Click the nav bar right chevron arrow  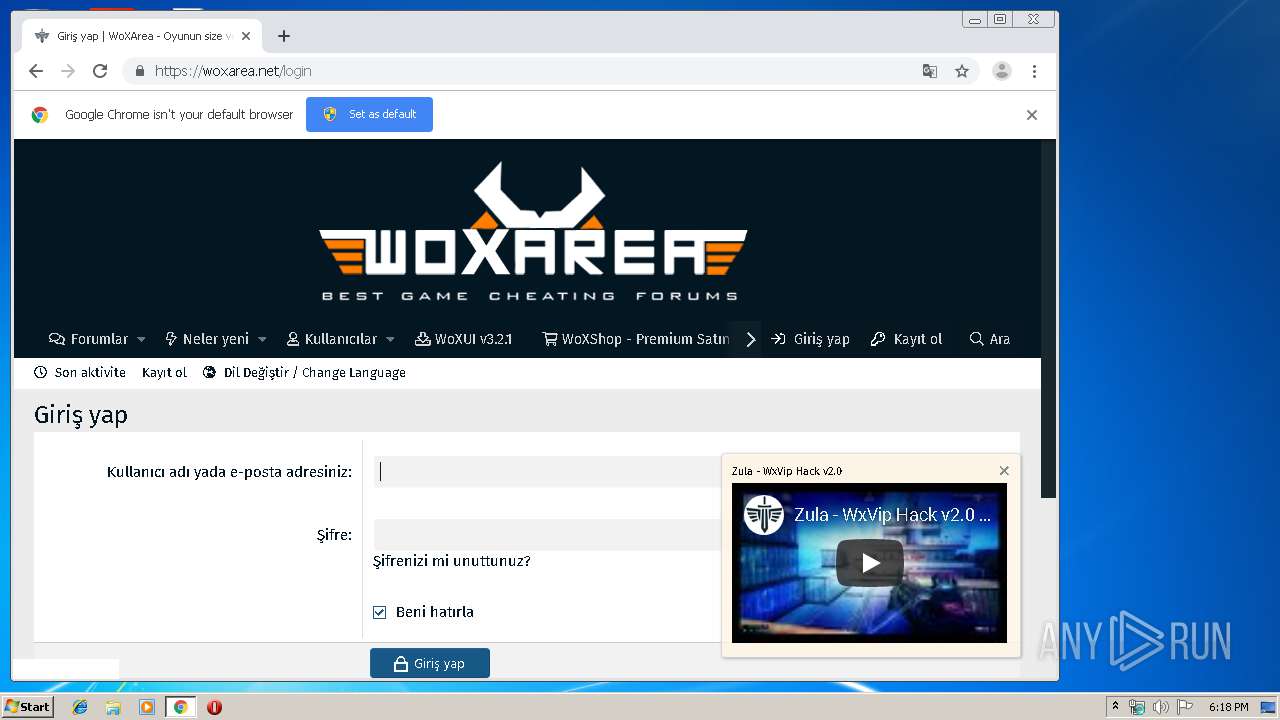[750, 339]
